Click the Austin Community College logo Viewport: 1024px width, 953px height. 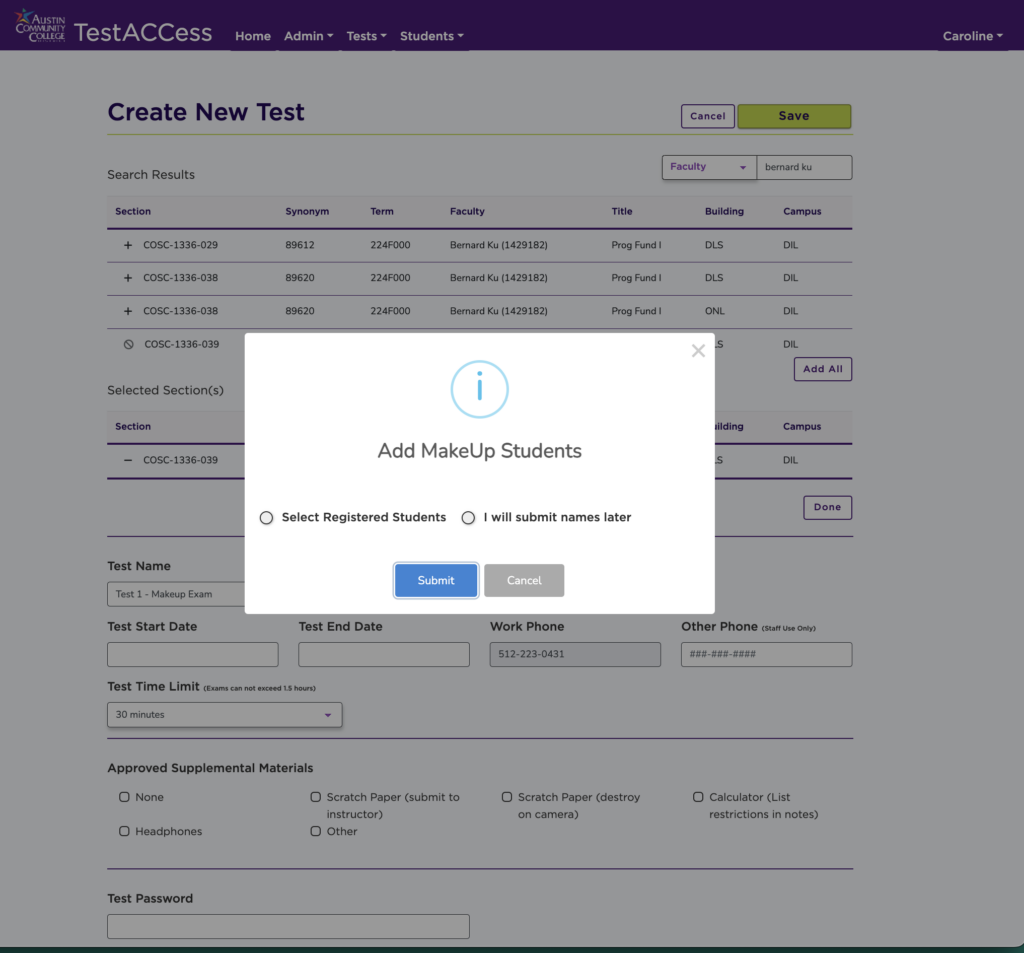tap(40, 27)
